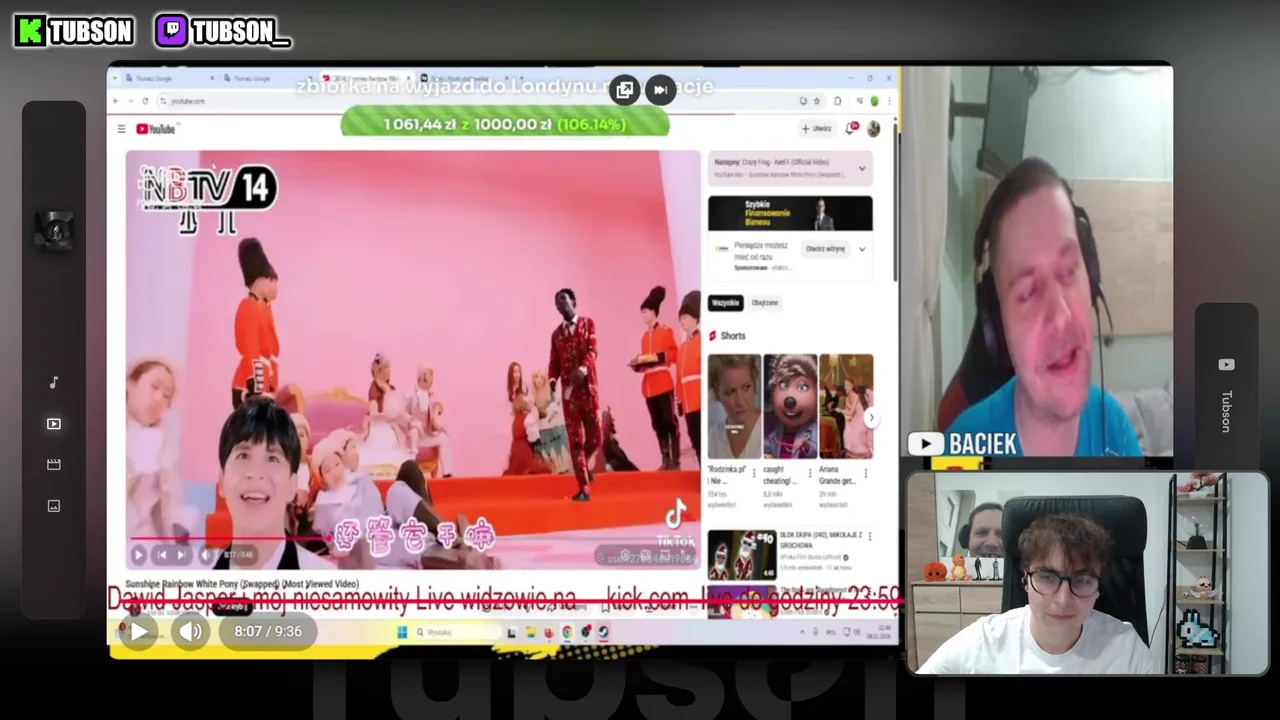Open Chrome from the taskbar

567,632
